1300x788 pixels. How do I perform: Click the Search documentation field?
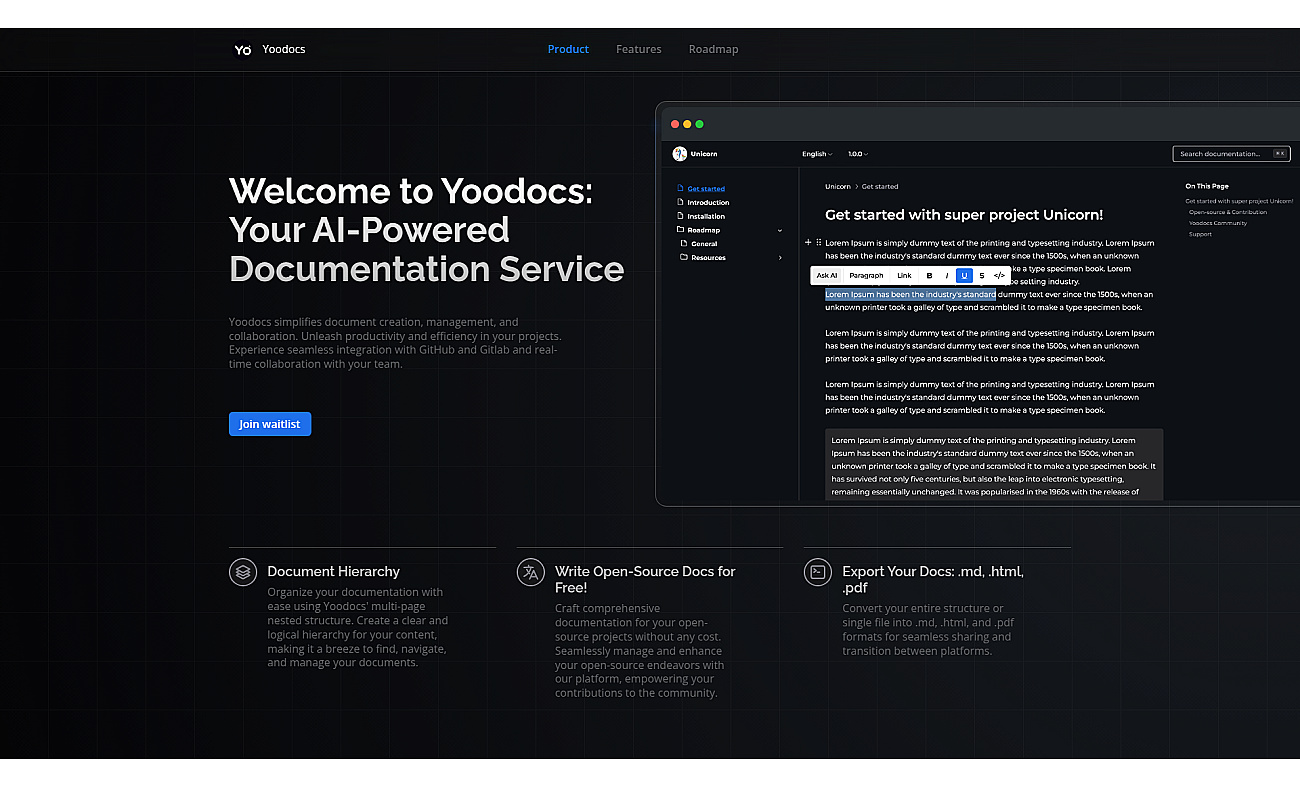[x=1232, y=154]
